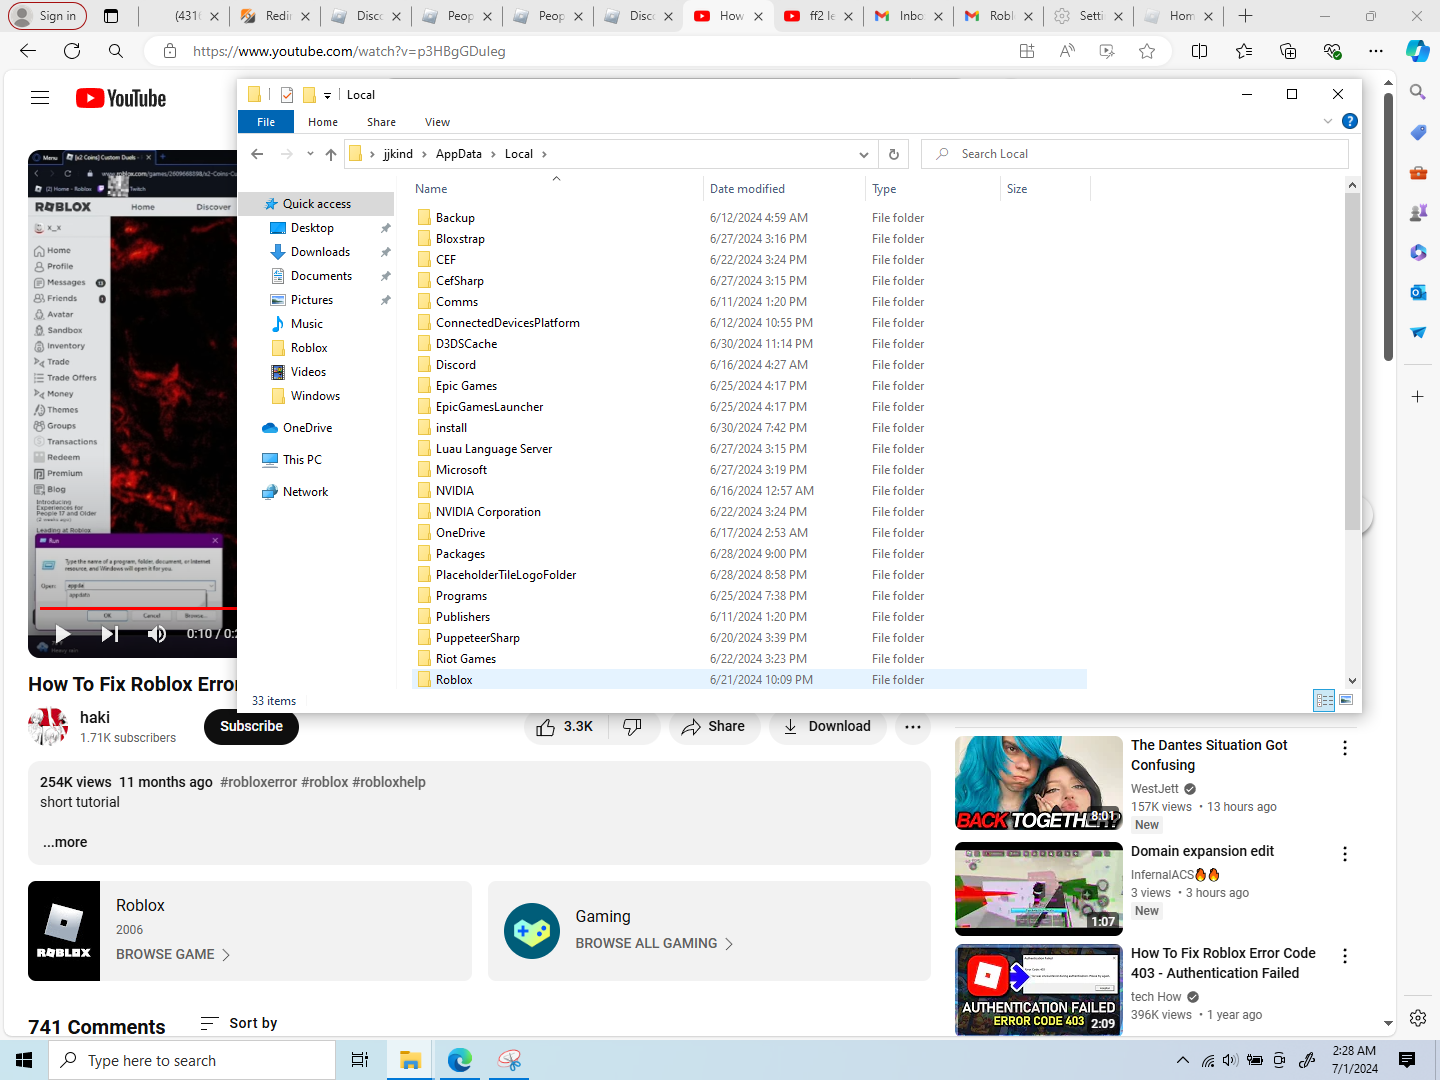Open Edge Split screen icon
Viewport: 1440px width, 1080px height.
pyautogui.click(x=1200, y=51)
